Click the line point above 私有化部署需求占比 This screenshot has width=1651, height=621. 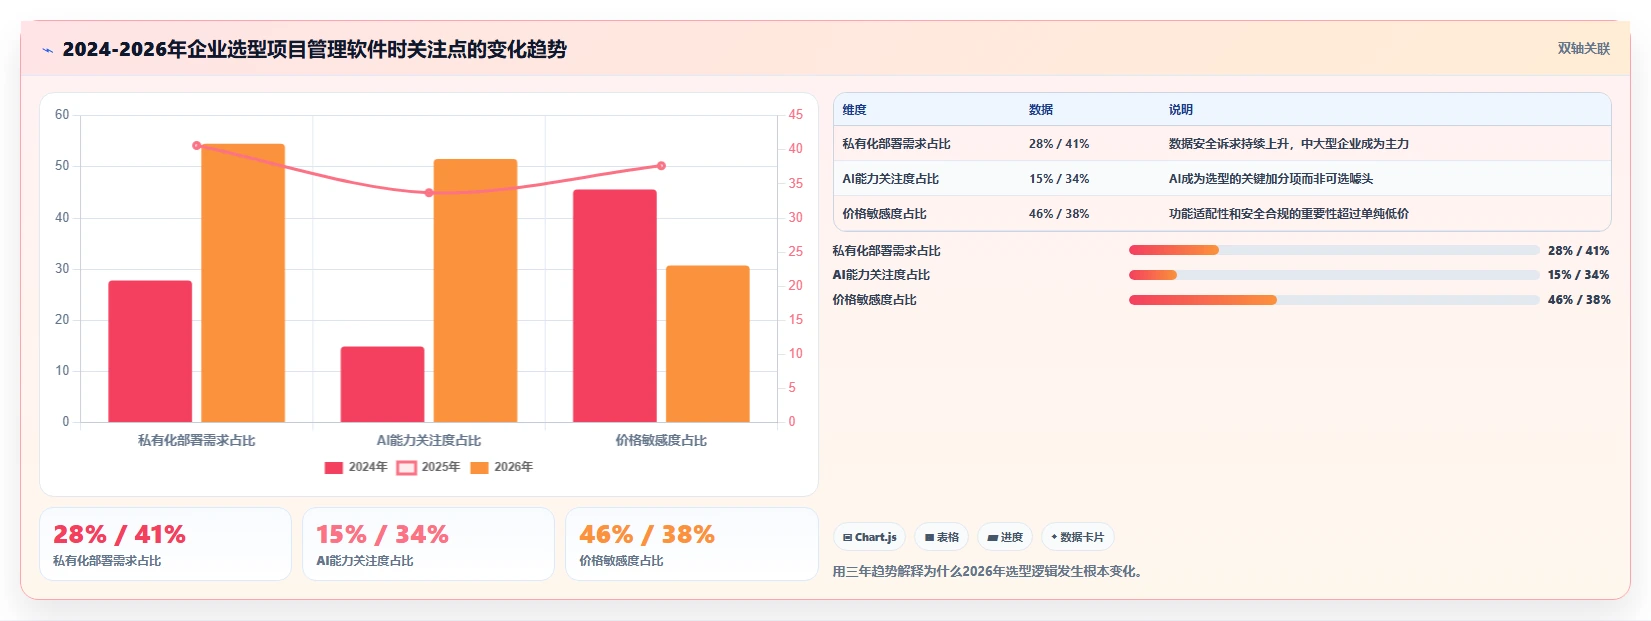(197, 146)
